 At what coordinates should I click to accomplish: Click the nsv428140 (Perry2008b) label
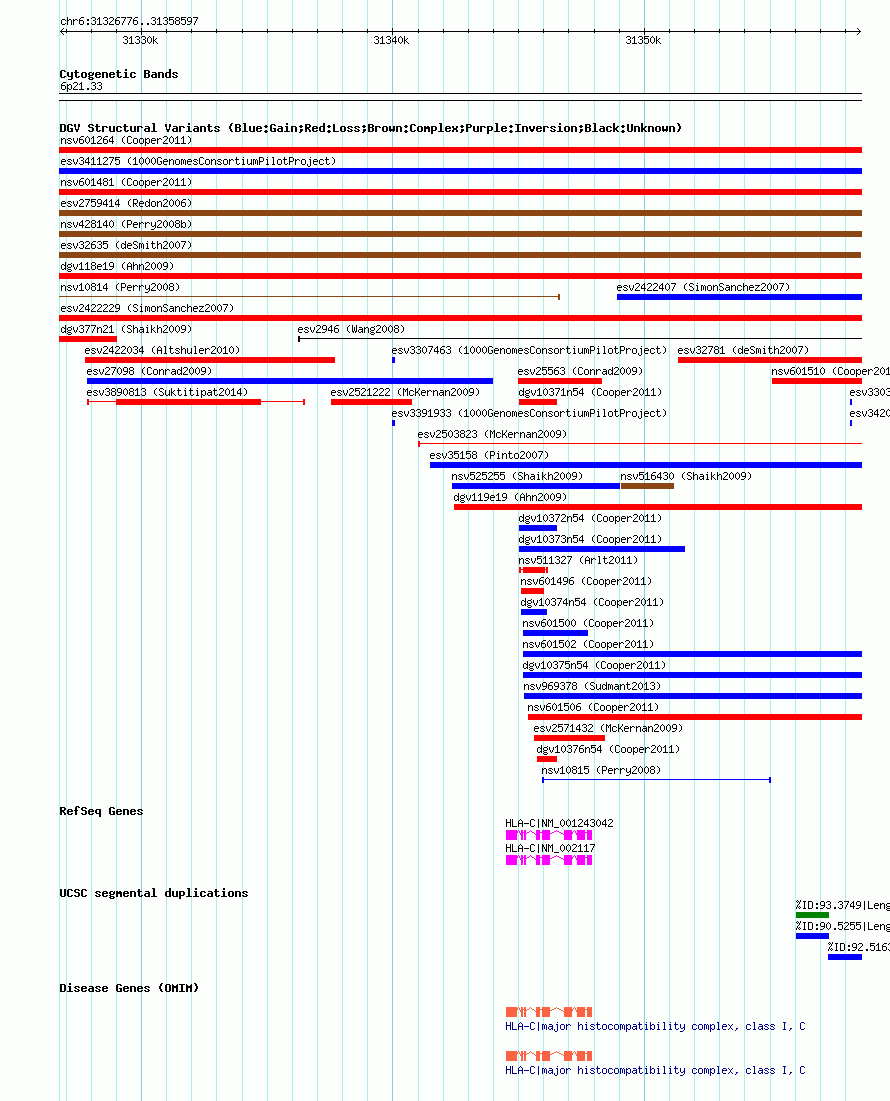pos(126,225)
